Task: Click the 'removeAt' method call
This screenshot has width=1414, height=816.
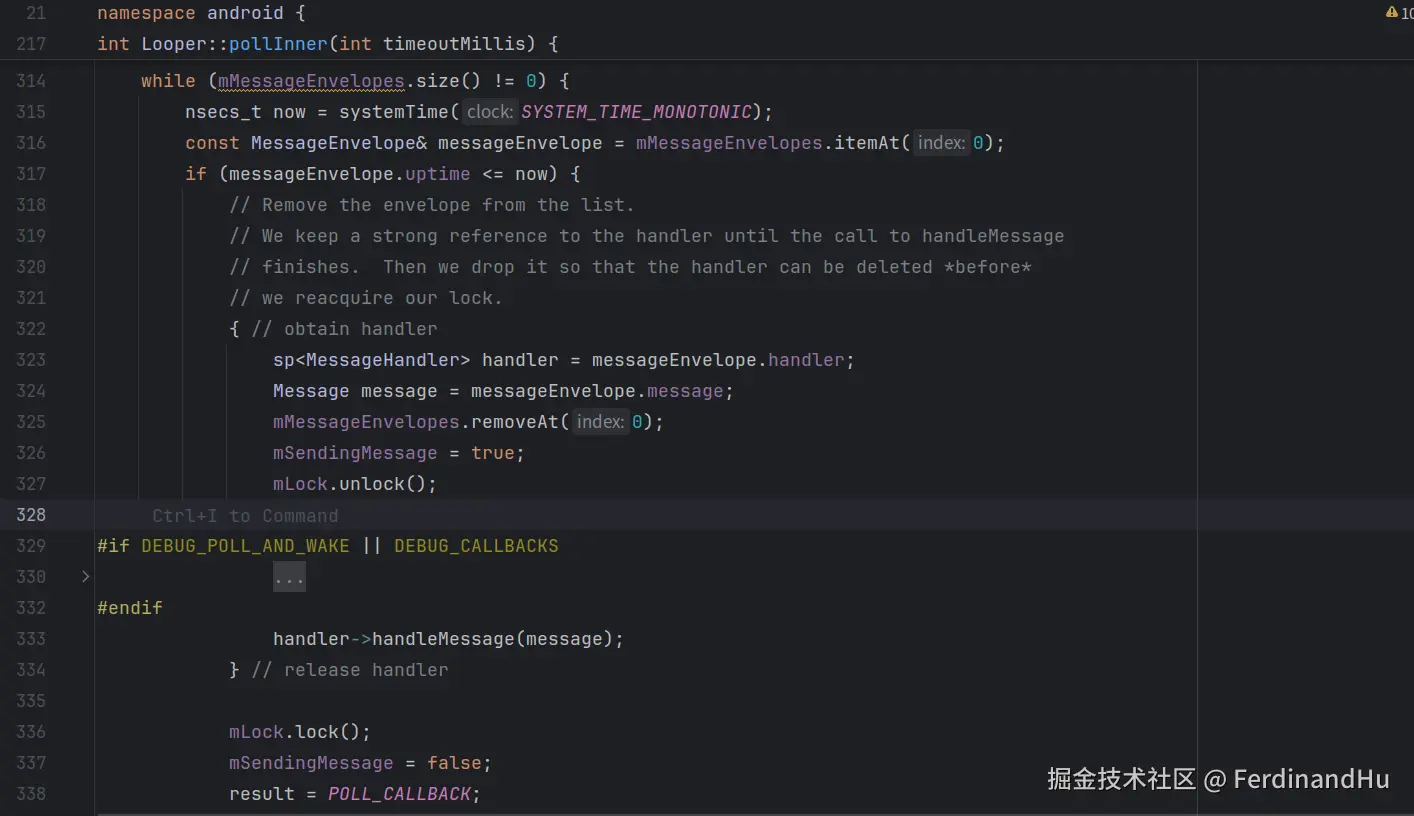Action: (515, 422)
